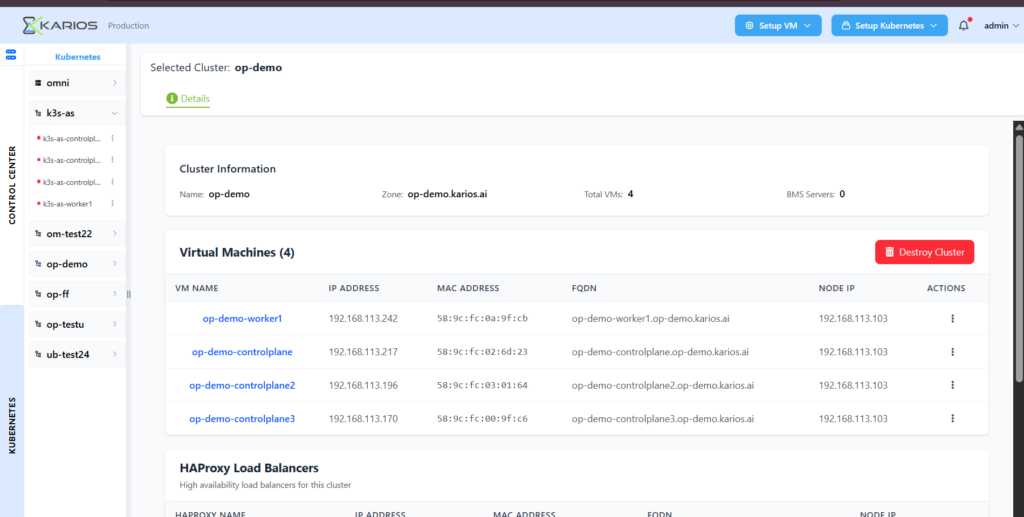Screen dimensions: 1024x517
Task: Open actions menu for the 192.168.113.217 row
Action: 952,352
